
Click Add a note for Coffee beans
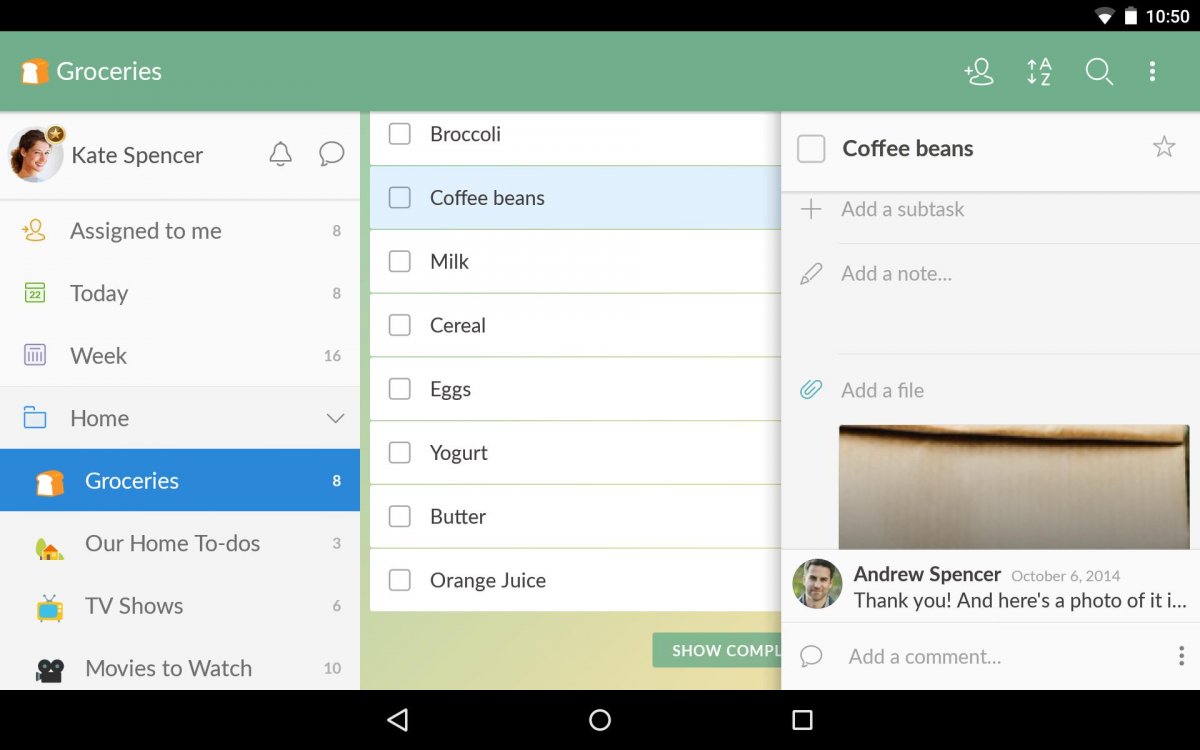(896, 273)
